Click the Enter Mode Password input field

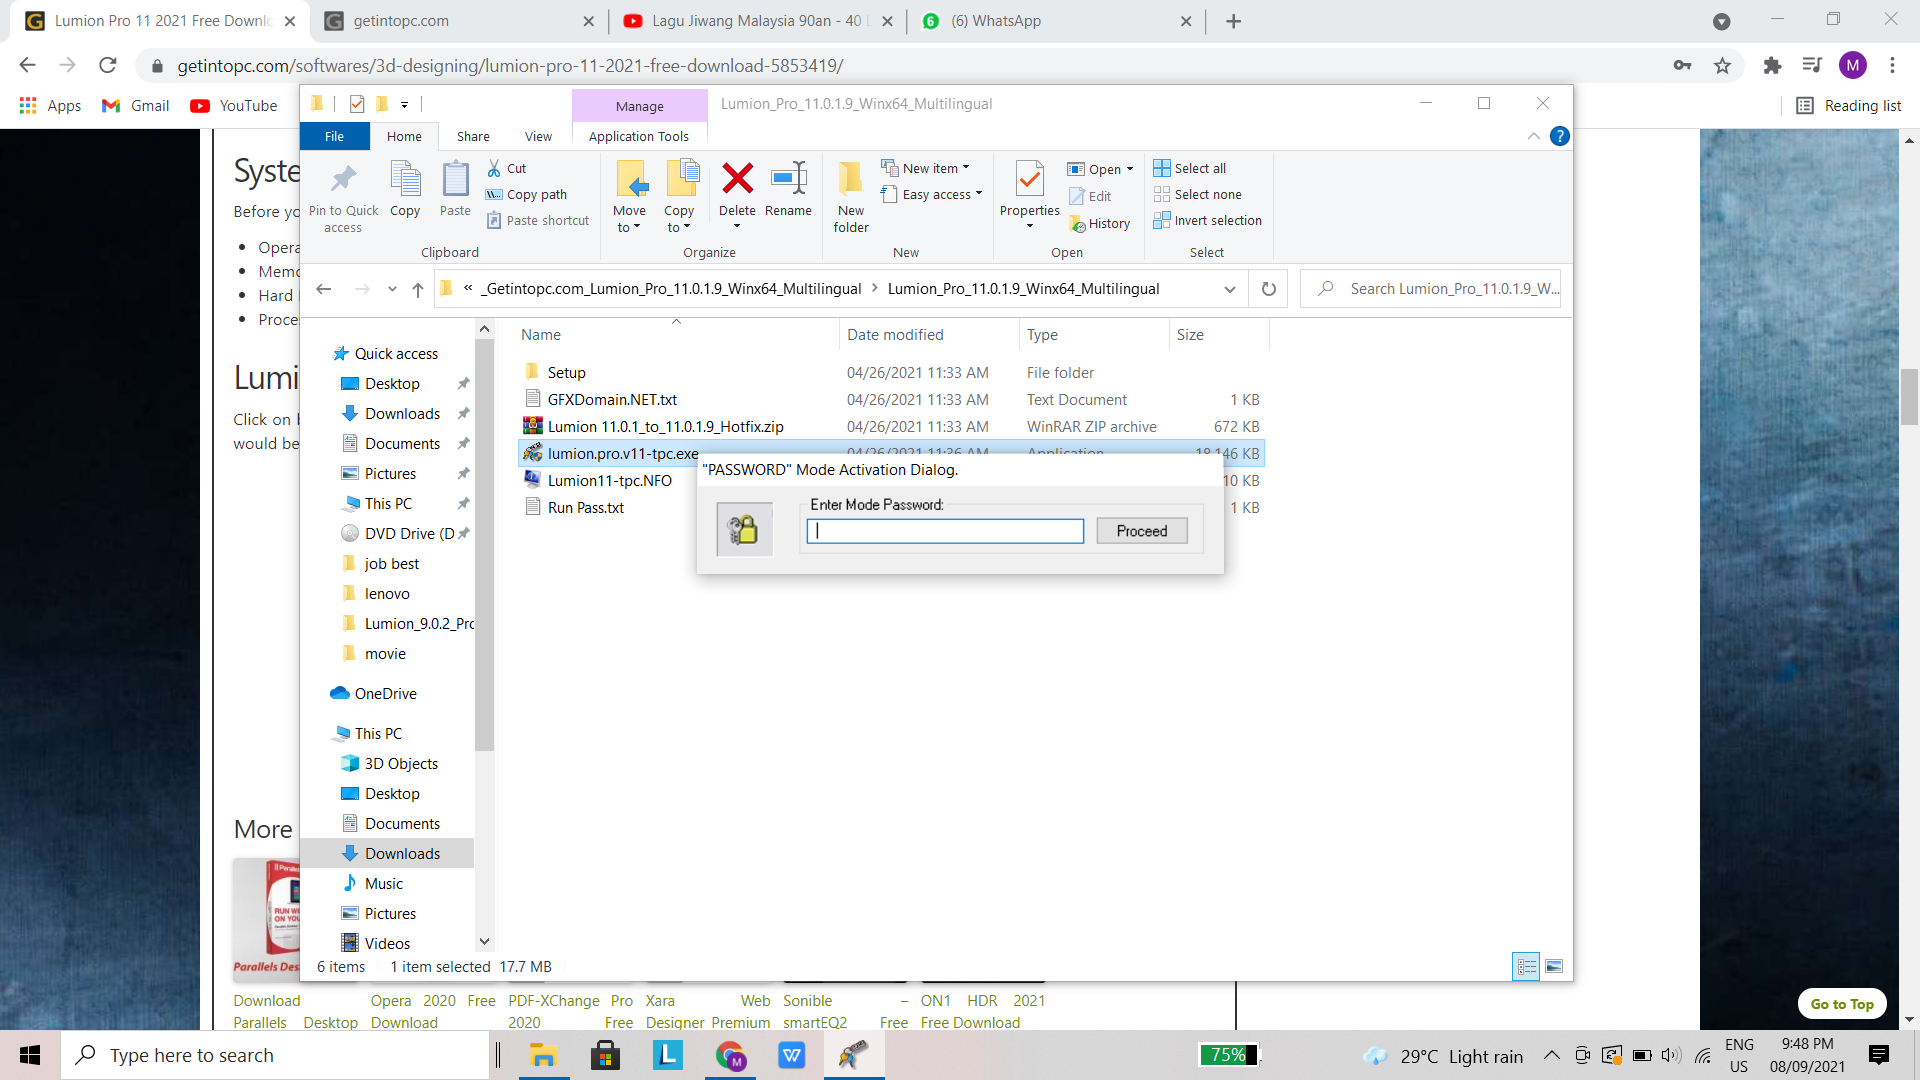point(945,531)
